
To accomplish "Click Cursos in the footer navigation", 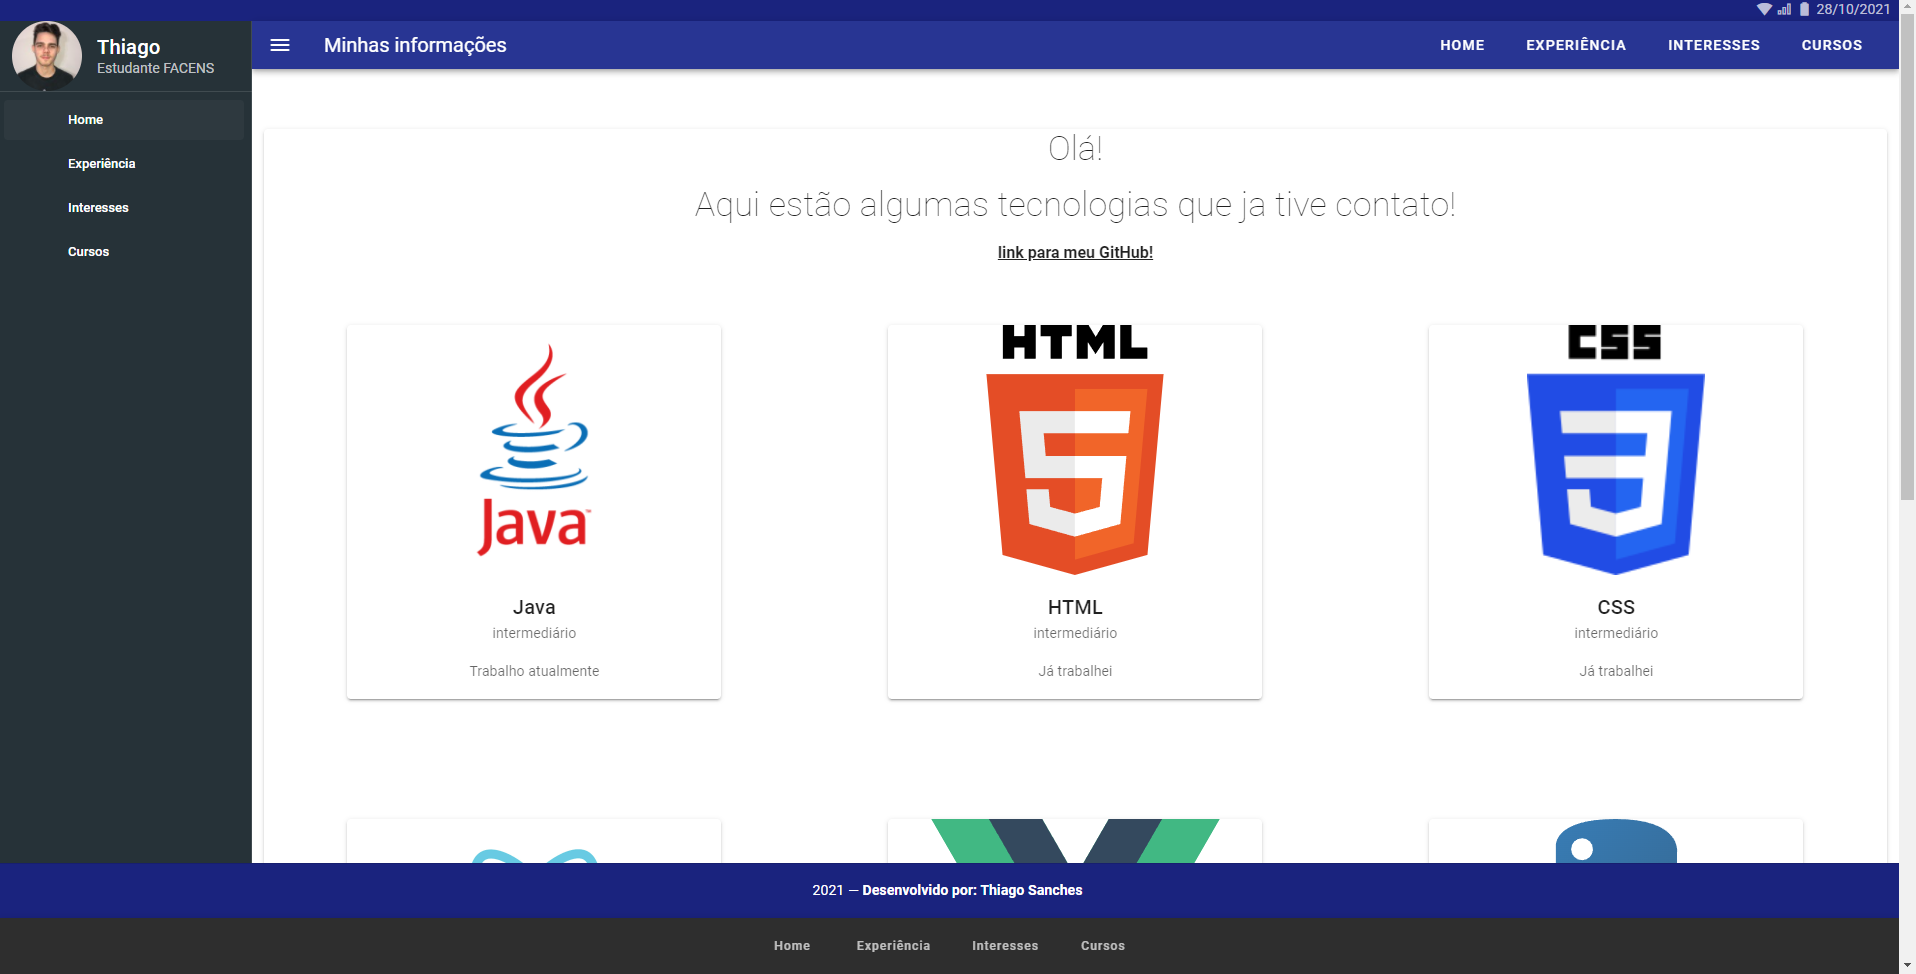I will [1102, 945].
